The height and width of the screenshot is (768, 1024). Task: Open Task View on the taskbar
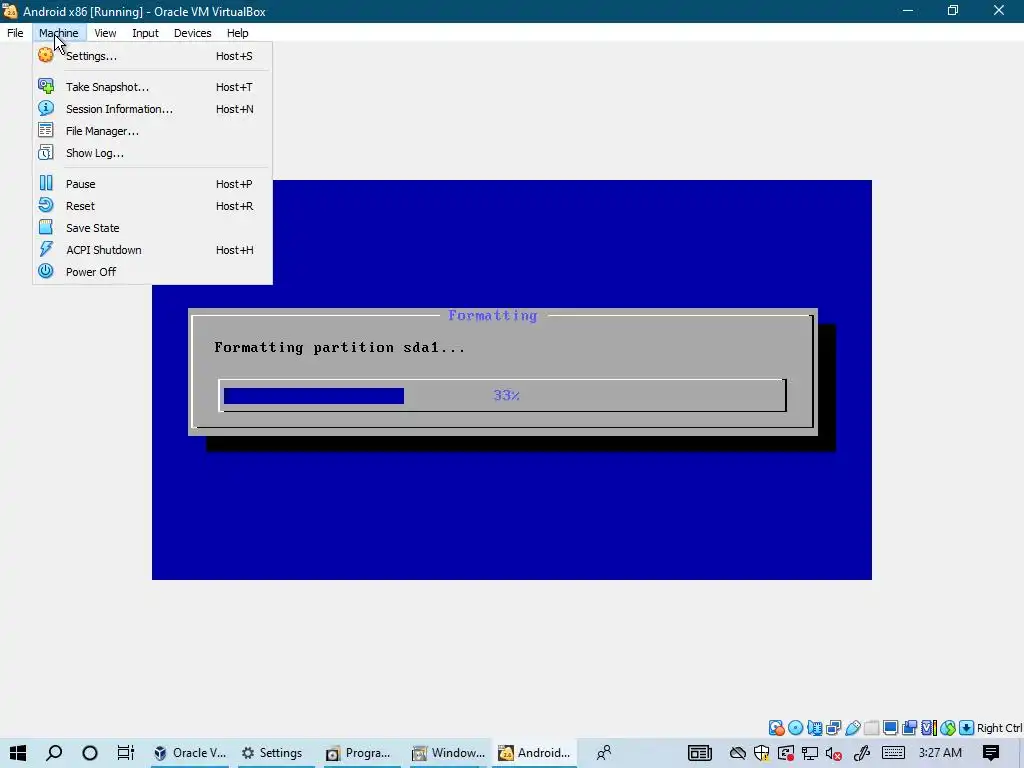125,753
